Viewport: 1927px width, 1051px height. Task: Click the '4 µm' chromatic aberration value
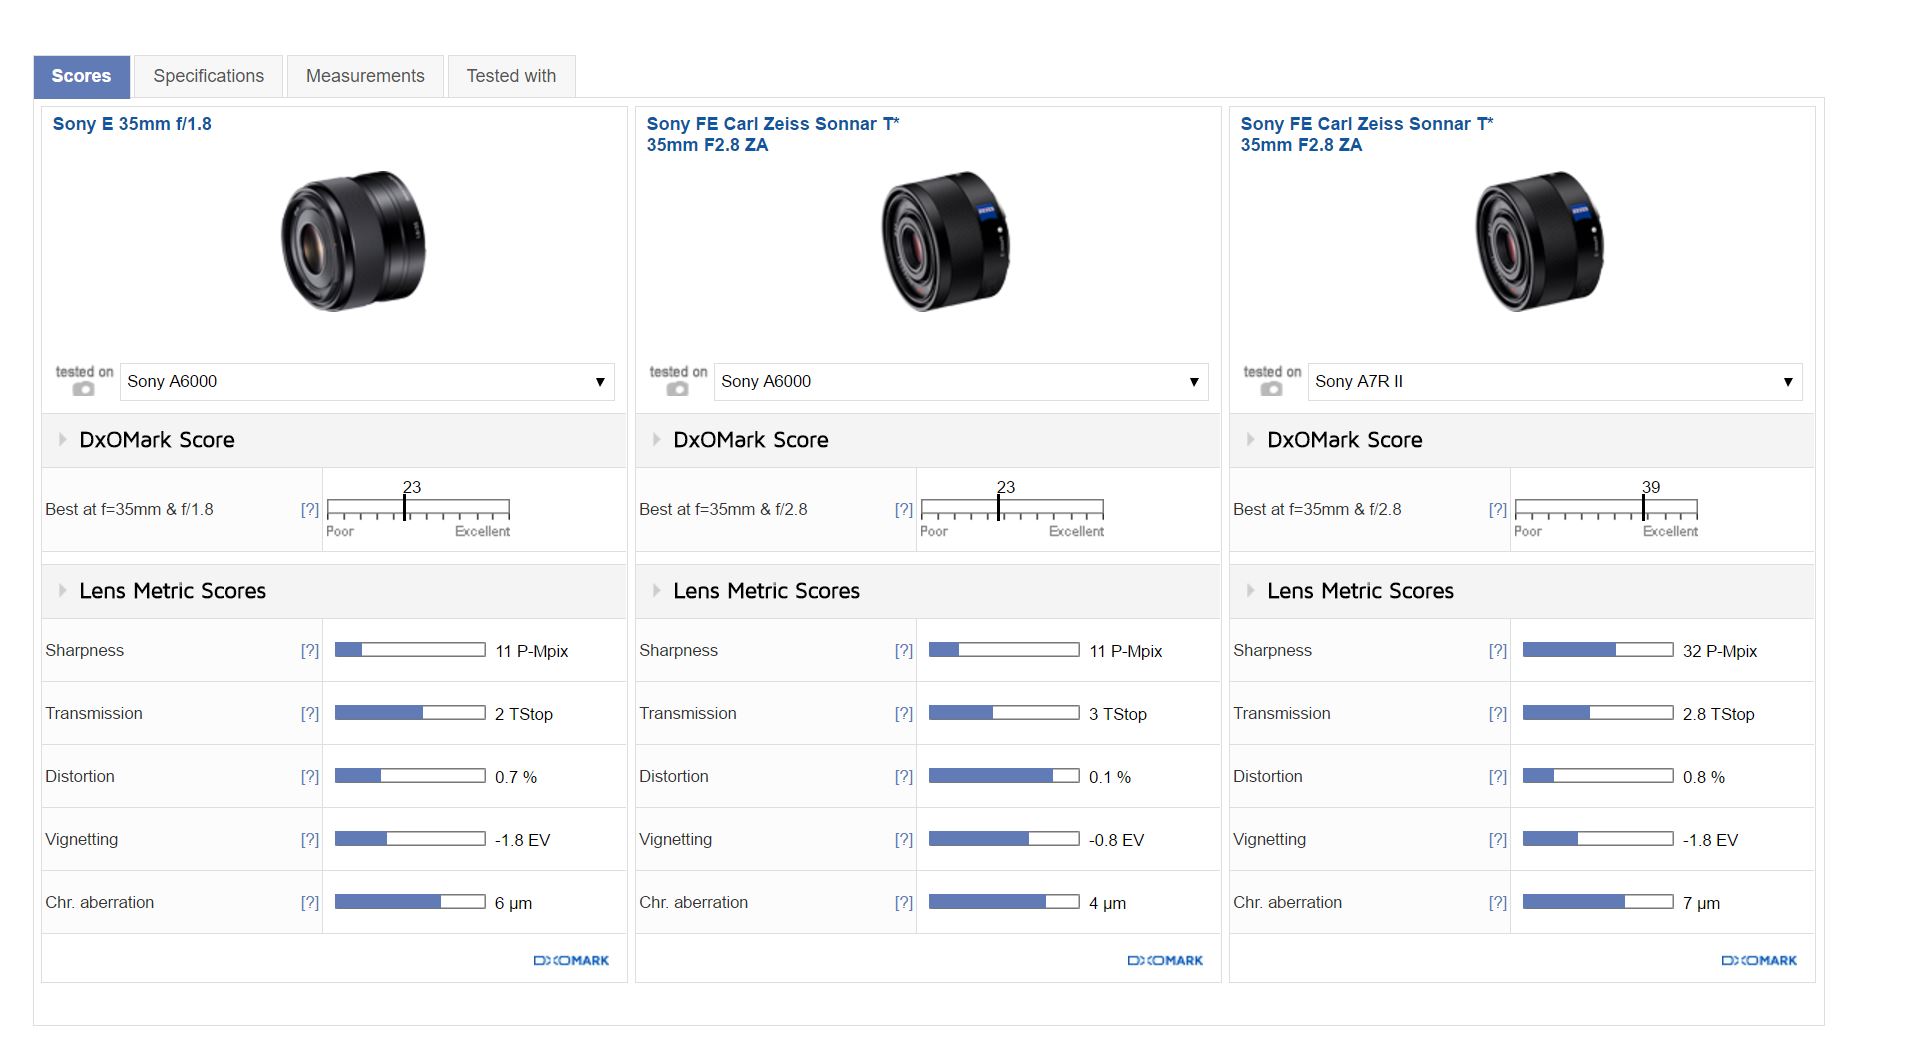[x=1107, y=903]
